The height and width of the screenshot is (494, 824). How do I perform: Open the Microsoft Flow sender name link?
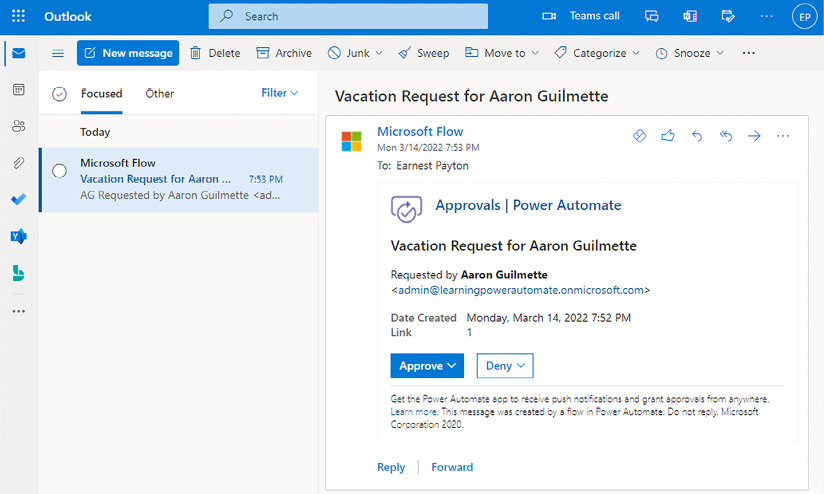[x=420, y=131]
